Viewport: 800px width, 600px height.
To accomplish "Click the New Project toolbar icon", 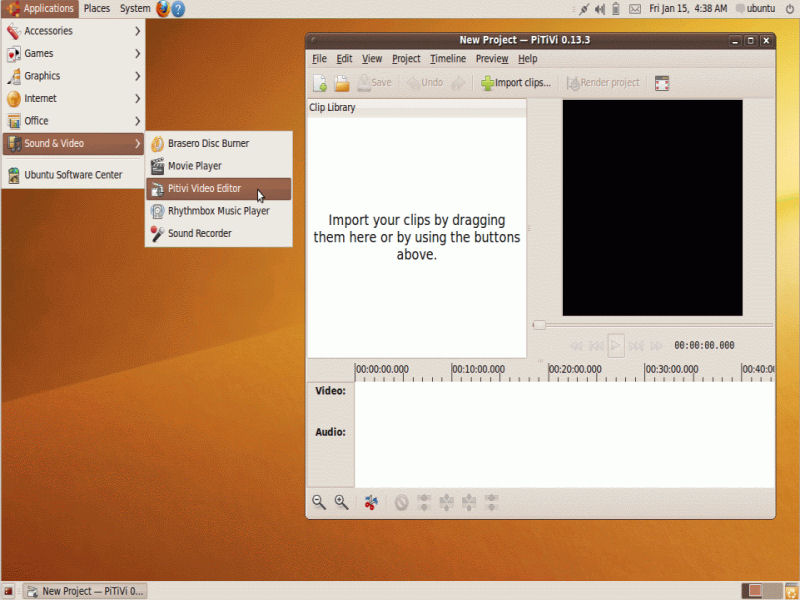I will tap(320, 83).
